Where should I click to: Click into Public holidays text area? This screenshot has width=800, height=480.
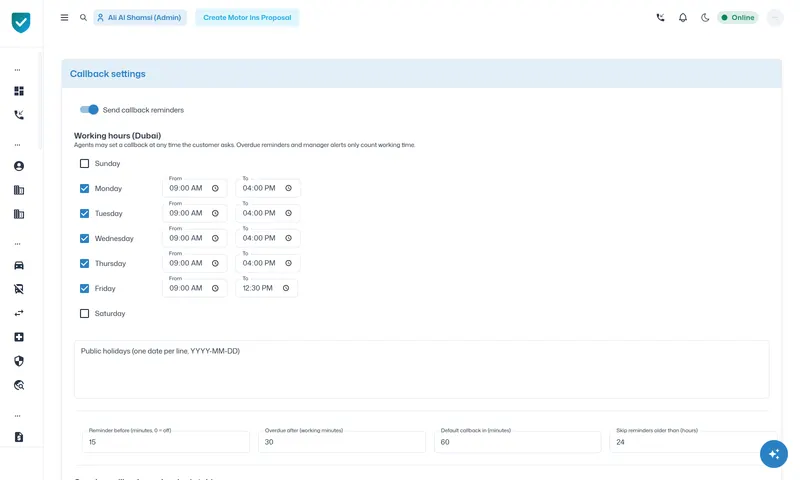[x=421, y=369]
